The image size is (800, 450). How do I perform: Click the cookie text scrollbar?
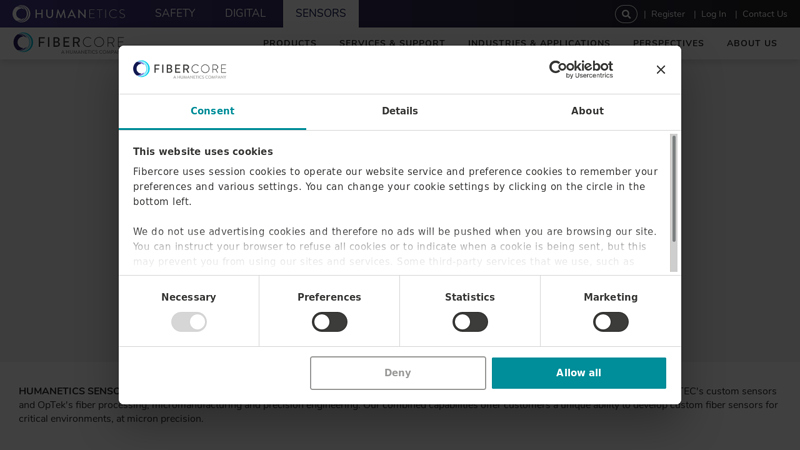click(674, 190)
